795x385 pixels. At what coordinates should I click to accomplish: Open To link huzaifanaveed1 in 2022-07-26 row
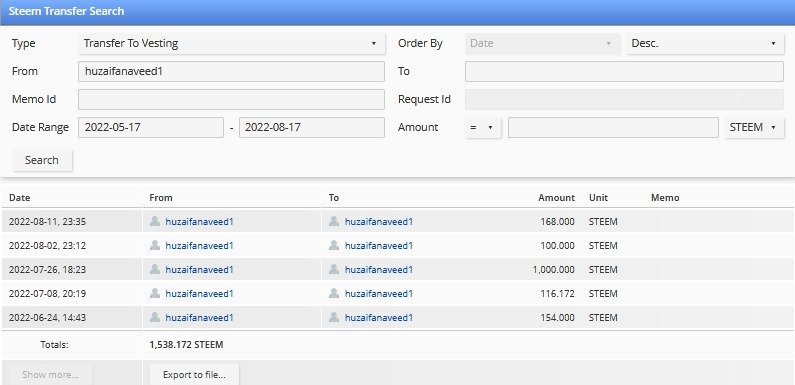pyautogui.click(x=379, y=270)
